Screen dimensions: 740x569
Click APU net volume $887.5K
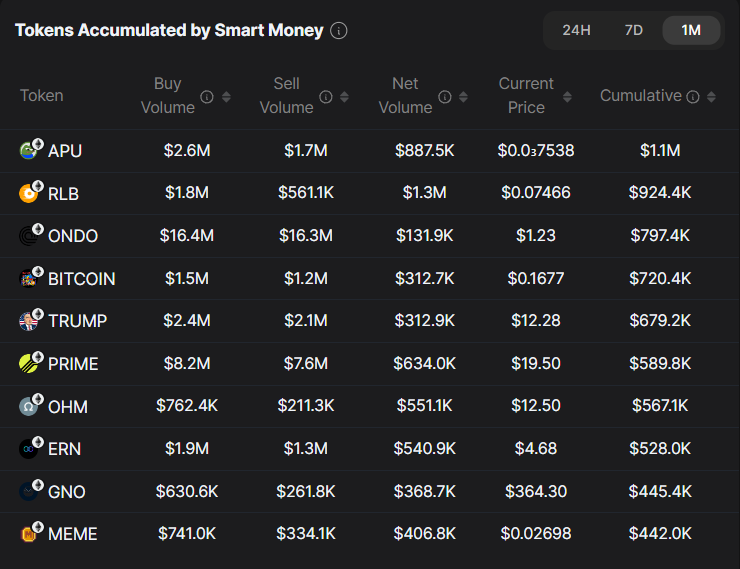424,151
